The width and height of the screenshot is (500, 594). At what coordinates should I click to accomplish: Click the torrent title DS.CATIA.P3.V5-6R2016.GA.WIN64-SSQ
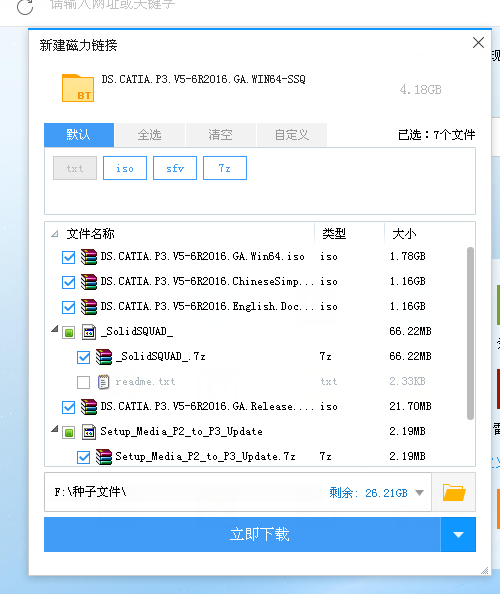(203, 79)
